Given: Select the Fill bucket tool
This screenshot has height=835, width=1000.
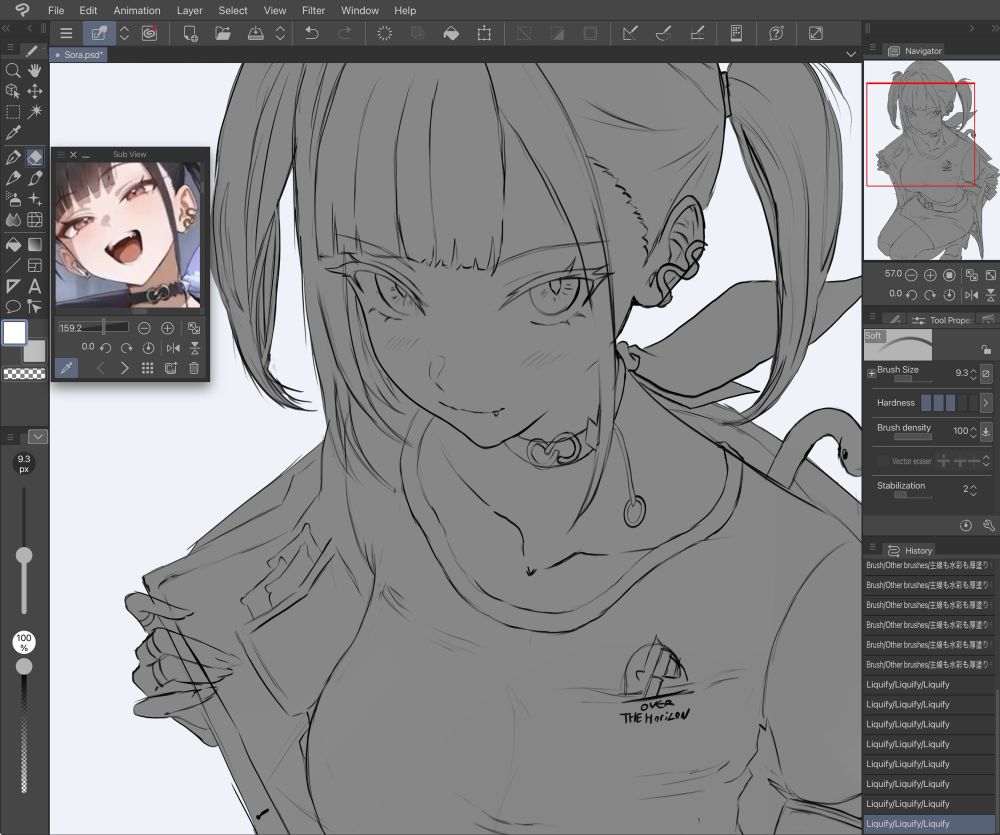Looking at the screenshot, I should click(x=13, y=244).
